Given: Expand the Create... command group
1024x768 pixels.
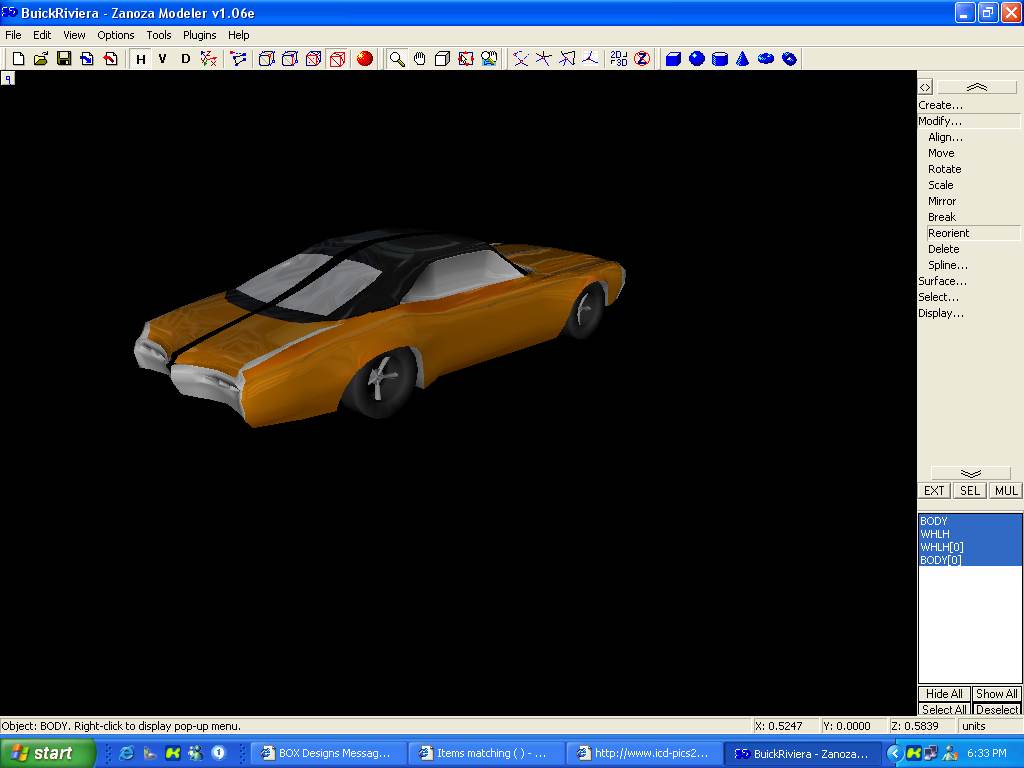Looking at the screenshot, I should 941,105.
